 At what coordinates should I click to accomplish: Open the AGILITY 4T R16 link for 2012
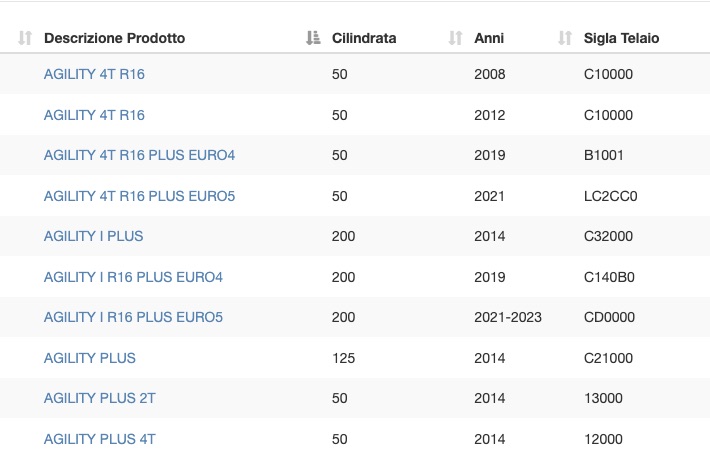click(x=94, y=115)
